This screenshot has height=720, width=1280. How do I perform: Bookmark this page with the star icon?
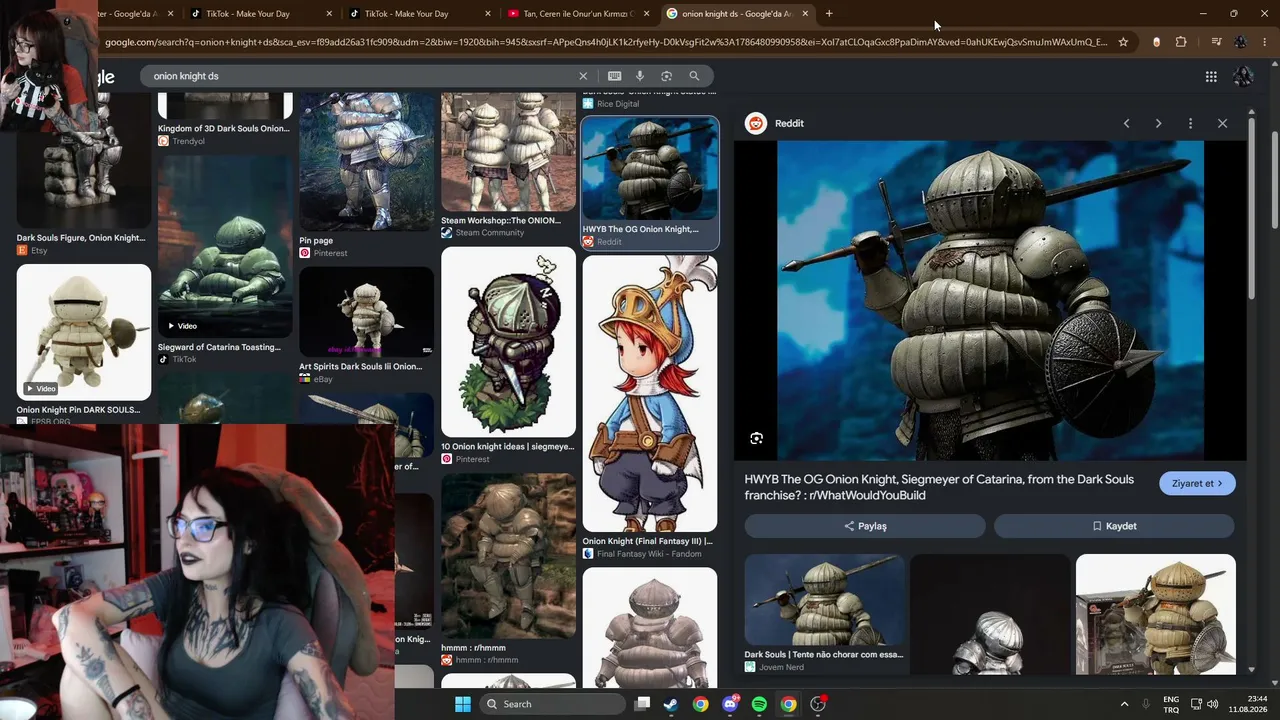[1123, 42]
